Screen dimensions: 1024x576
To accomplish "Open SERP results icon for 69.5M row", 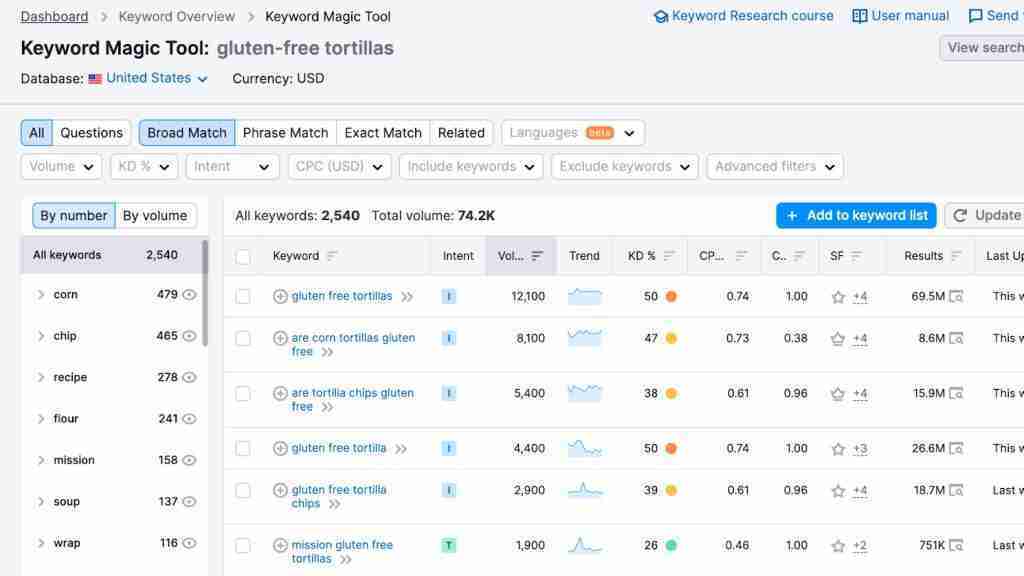I will tap(956, 296).
